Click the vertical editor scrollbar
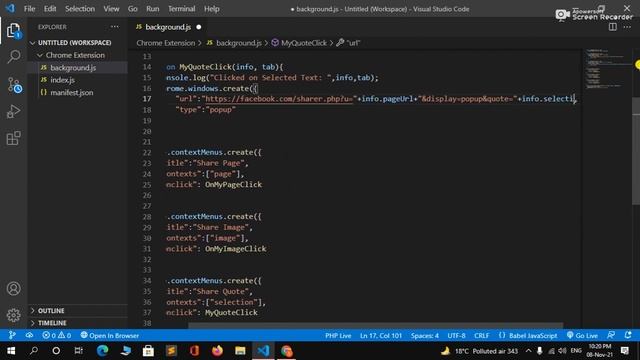 [x=636, y=151]
